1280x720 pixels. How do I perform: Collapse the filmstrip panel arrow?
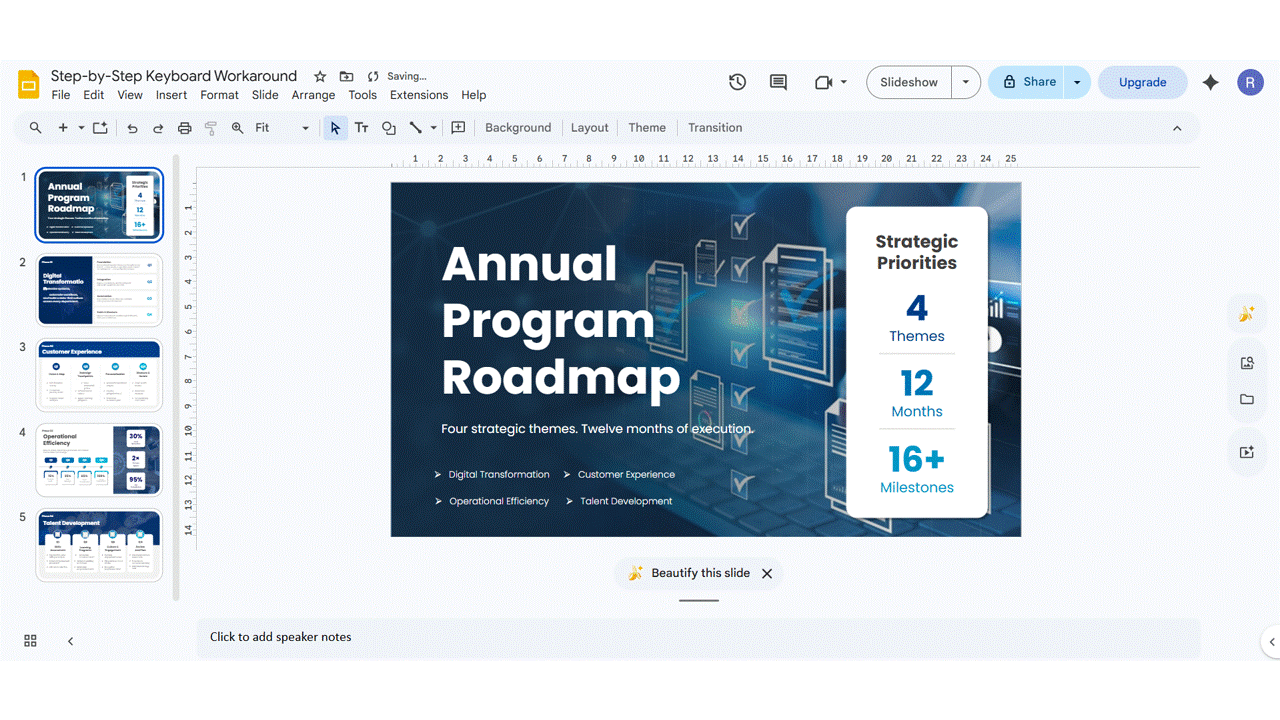(x=70, y=641)
